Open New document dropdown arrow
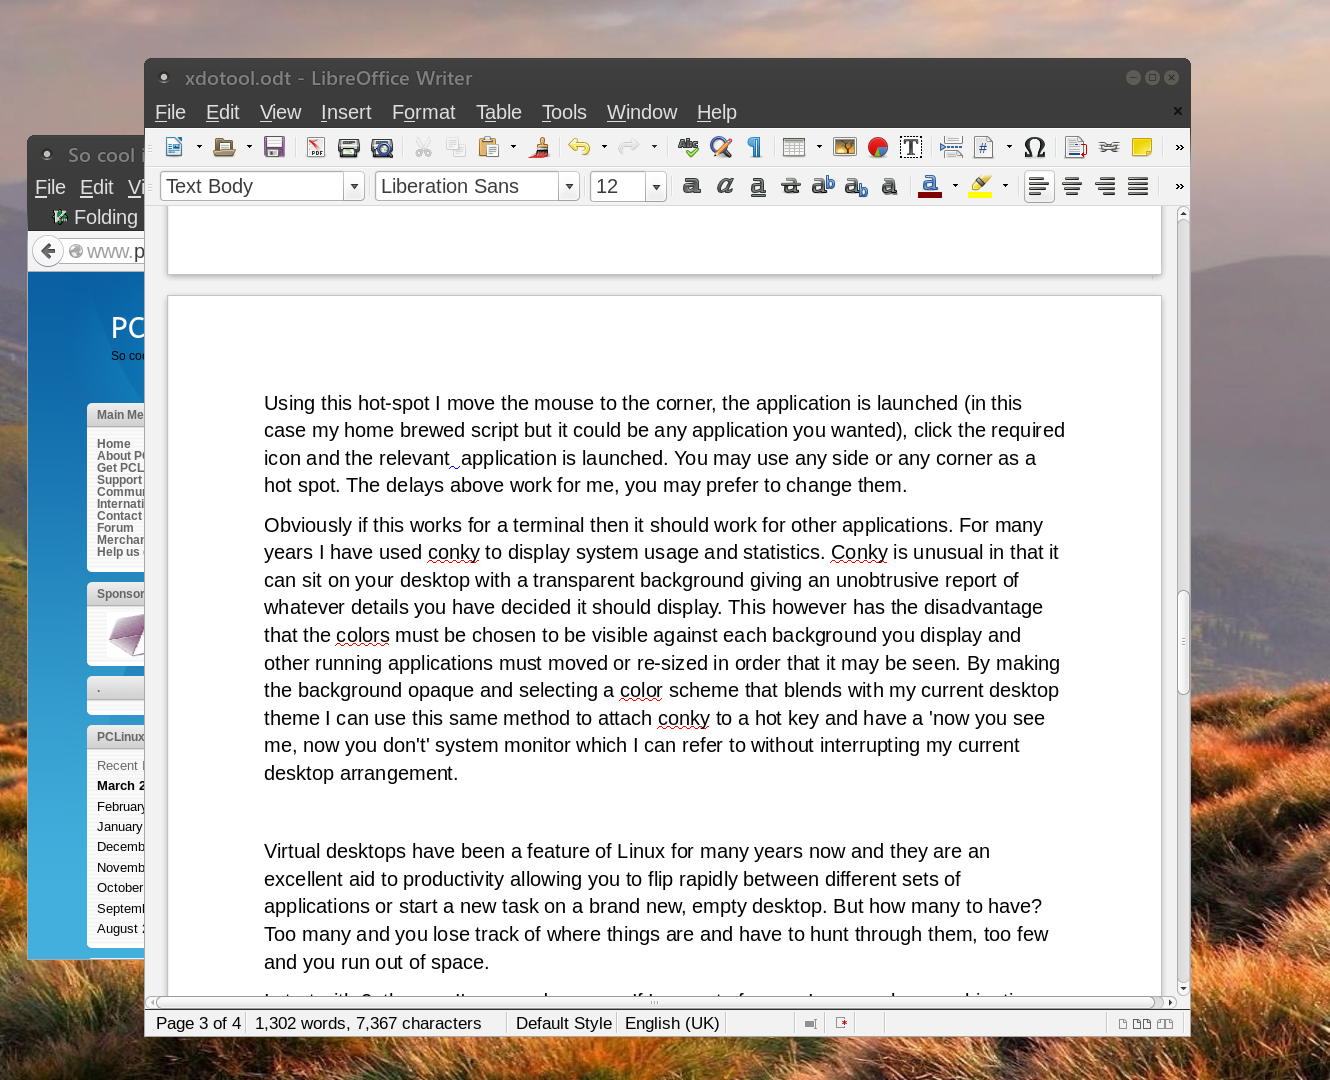This screenshot has height=1080, width=1330. click(199, 147)
